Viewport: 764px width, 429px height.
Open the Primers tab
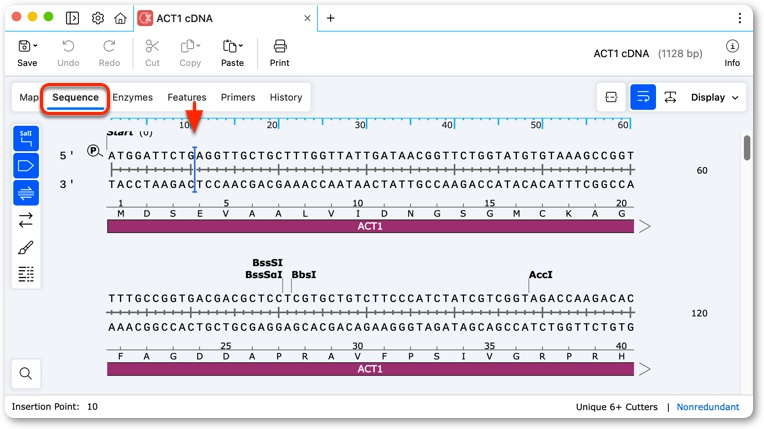coord(238,97)
